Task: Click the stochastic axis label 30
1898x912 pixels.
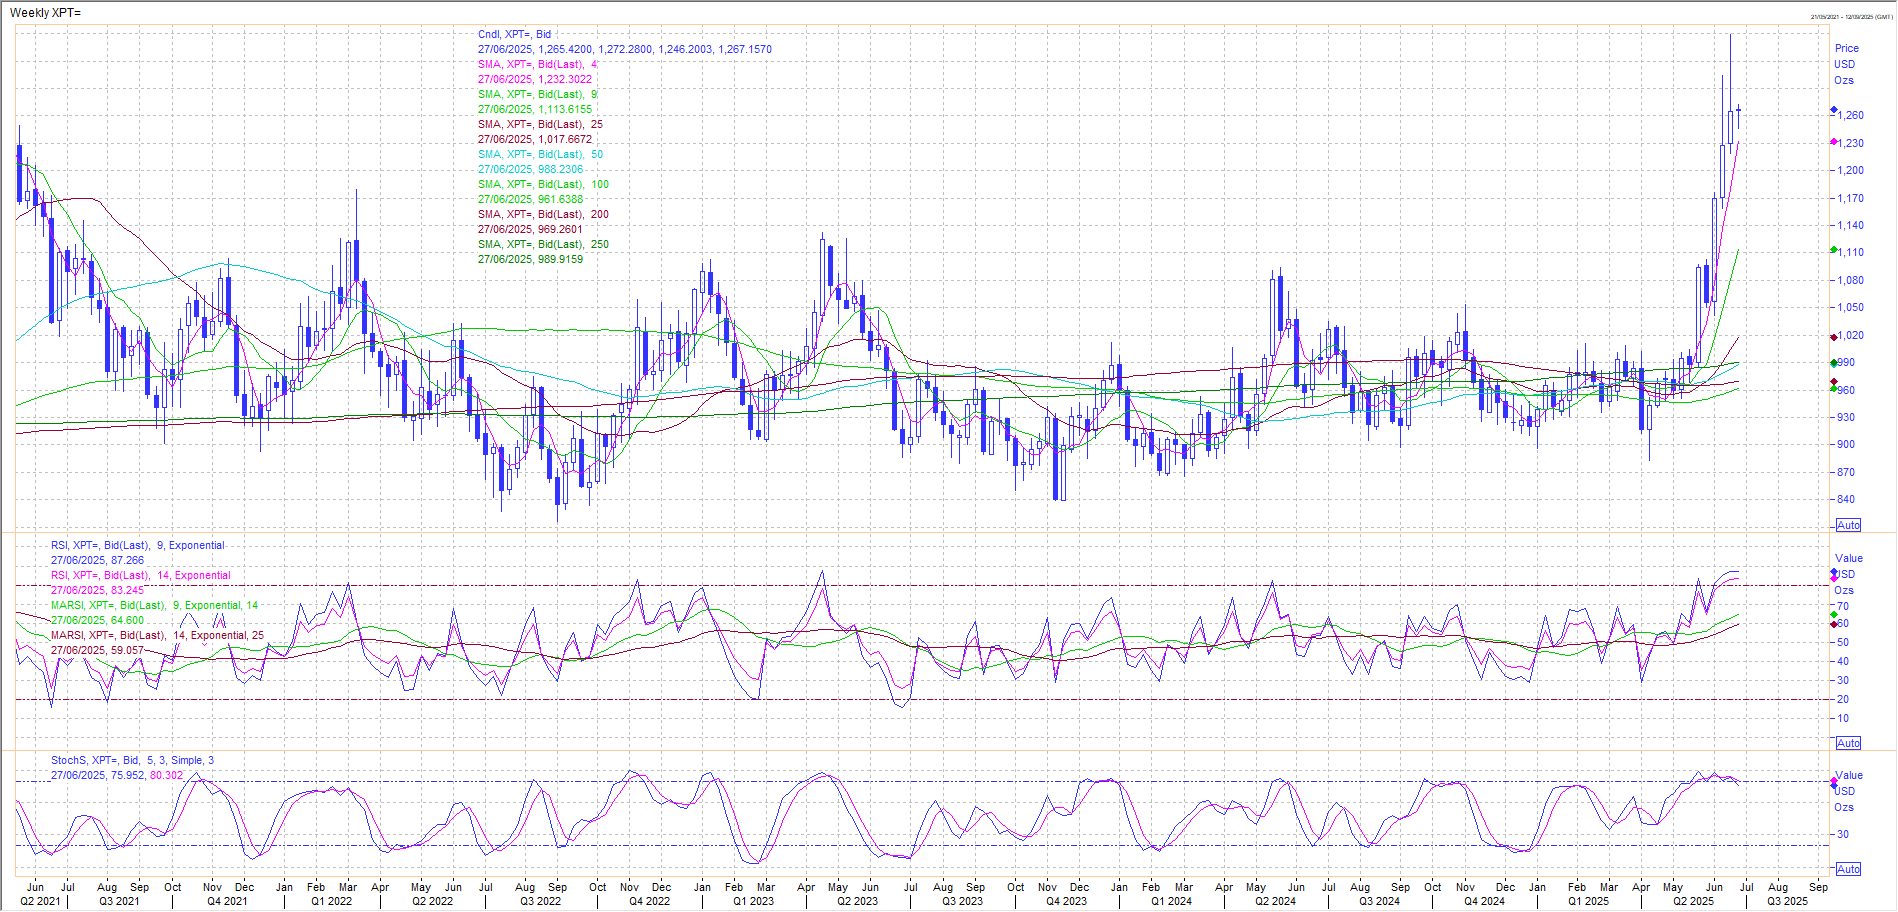Action: pos(1843,834)
